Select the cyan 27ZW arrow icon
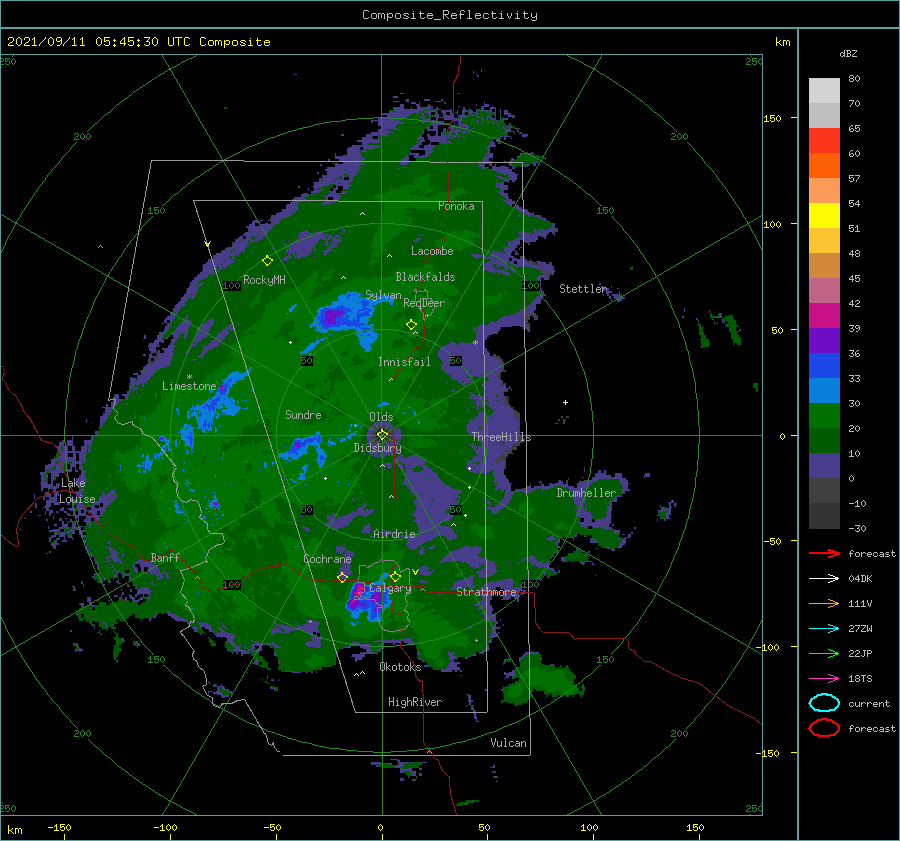The height and width of the screenshot is (841, 900). click(x=824, y=629)
